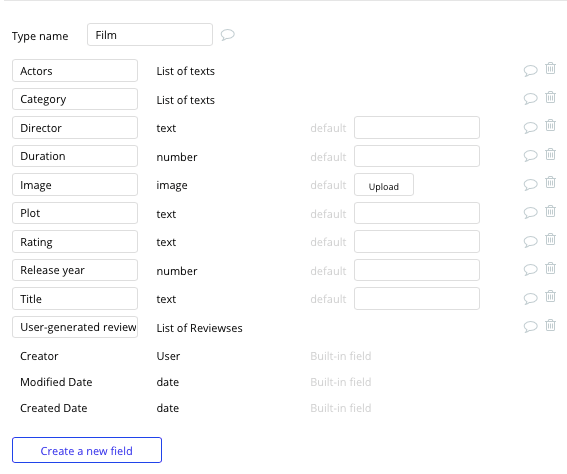Add a comment on the Duration field
The image size is (567, 474).
coord(530,156)
